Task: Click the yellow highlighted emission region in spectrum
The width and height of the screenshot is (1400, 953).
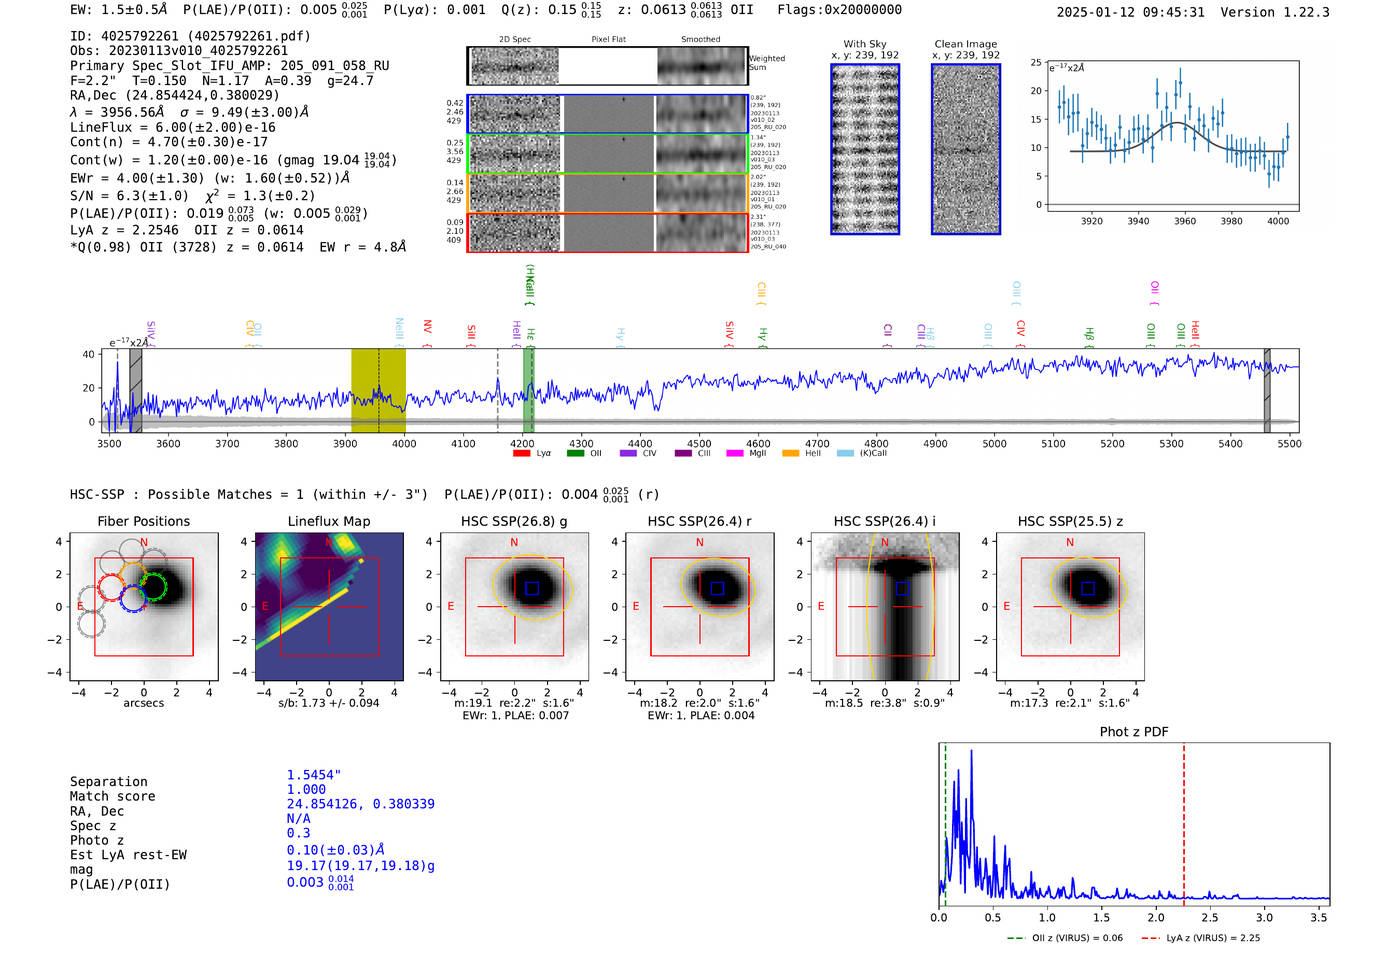Action: point(378,391)
